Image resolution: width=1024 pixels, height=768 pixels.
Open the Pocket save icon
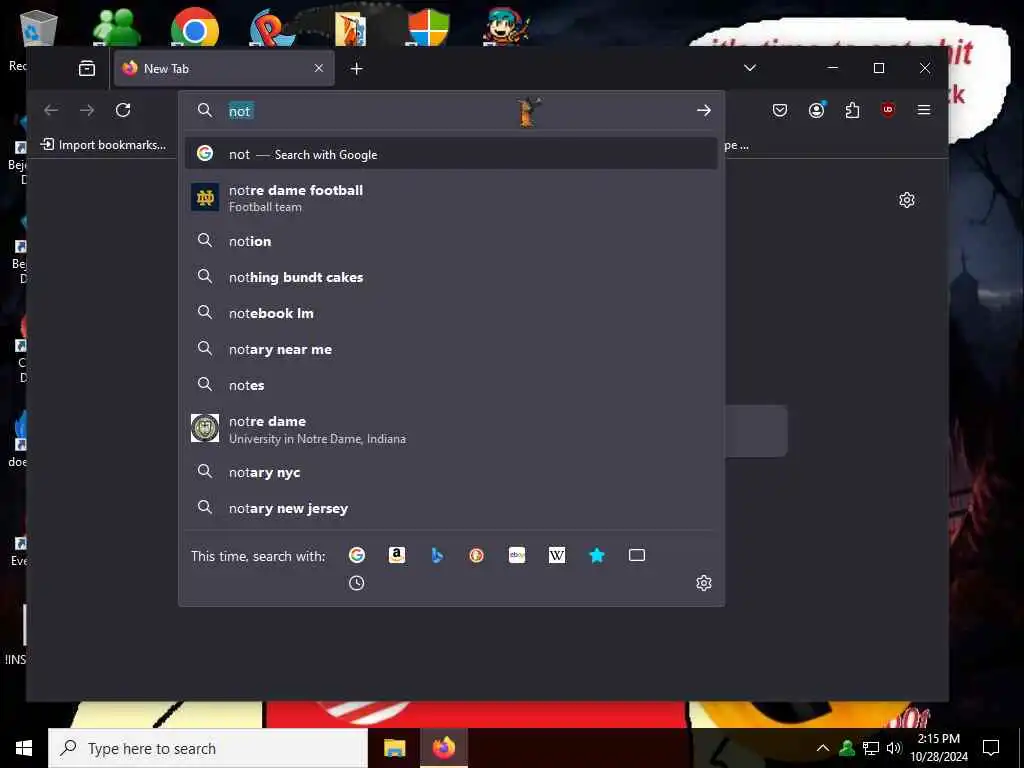[780, 110]
